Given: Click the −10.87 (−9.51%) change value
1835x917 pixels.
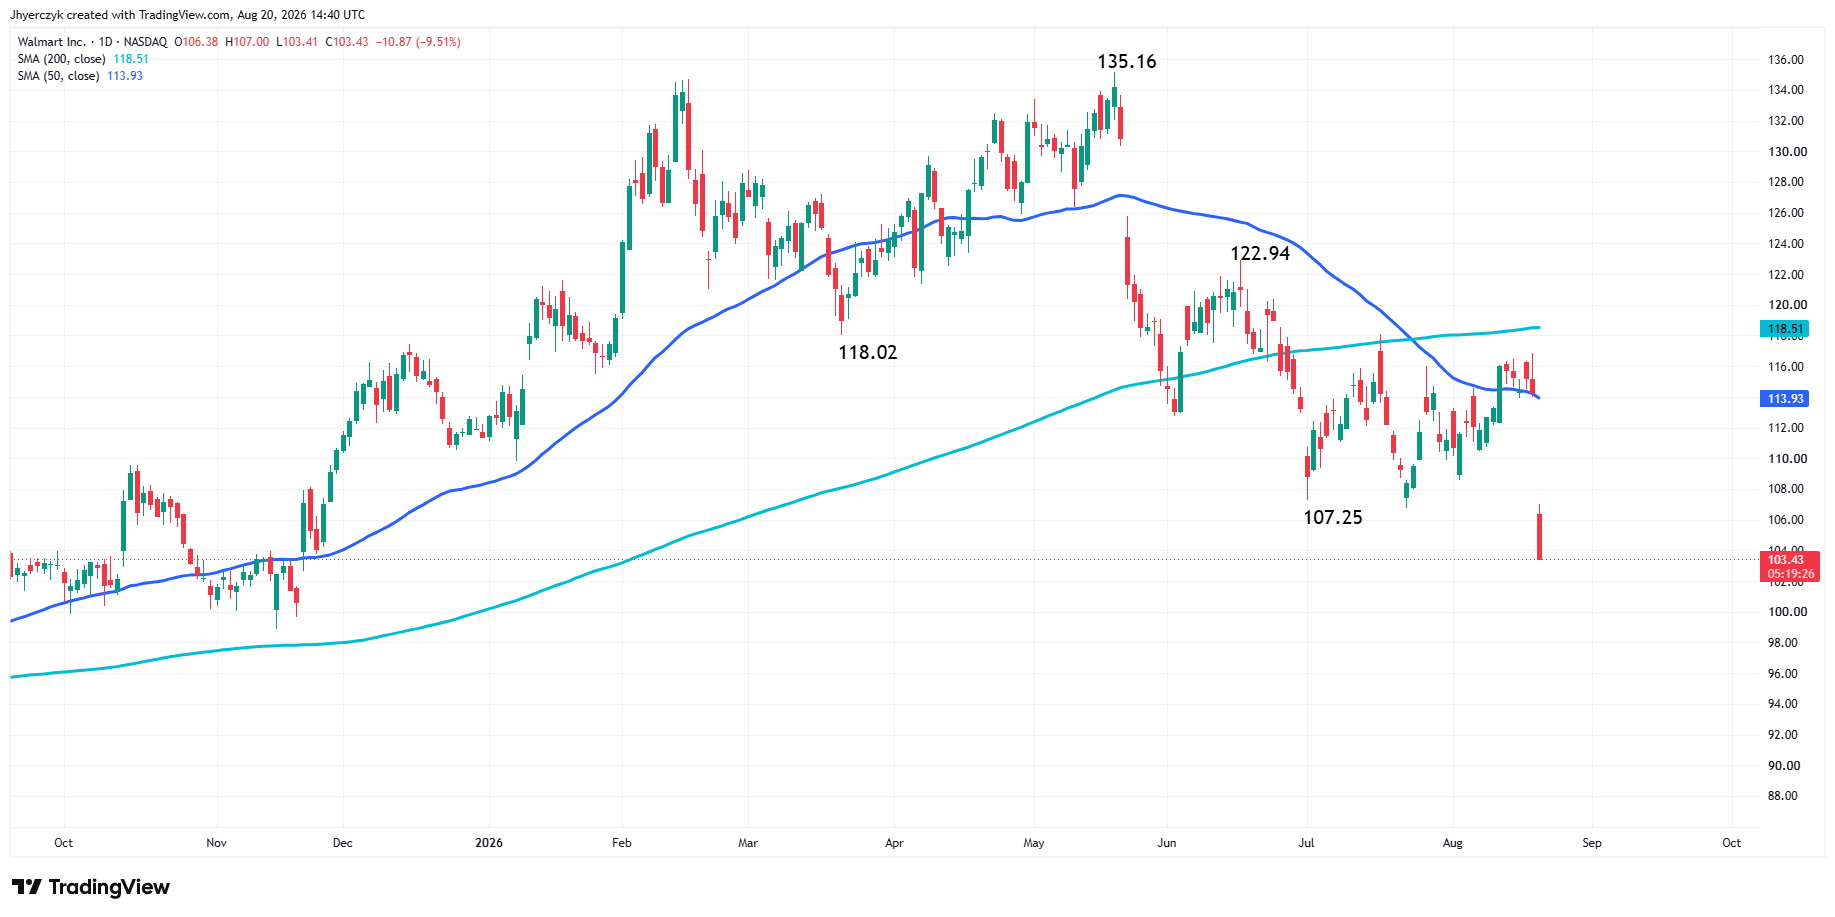Looking at the screenshot, I should pyautogui.click(x=418, y=42).
